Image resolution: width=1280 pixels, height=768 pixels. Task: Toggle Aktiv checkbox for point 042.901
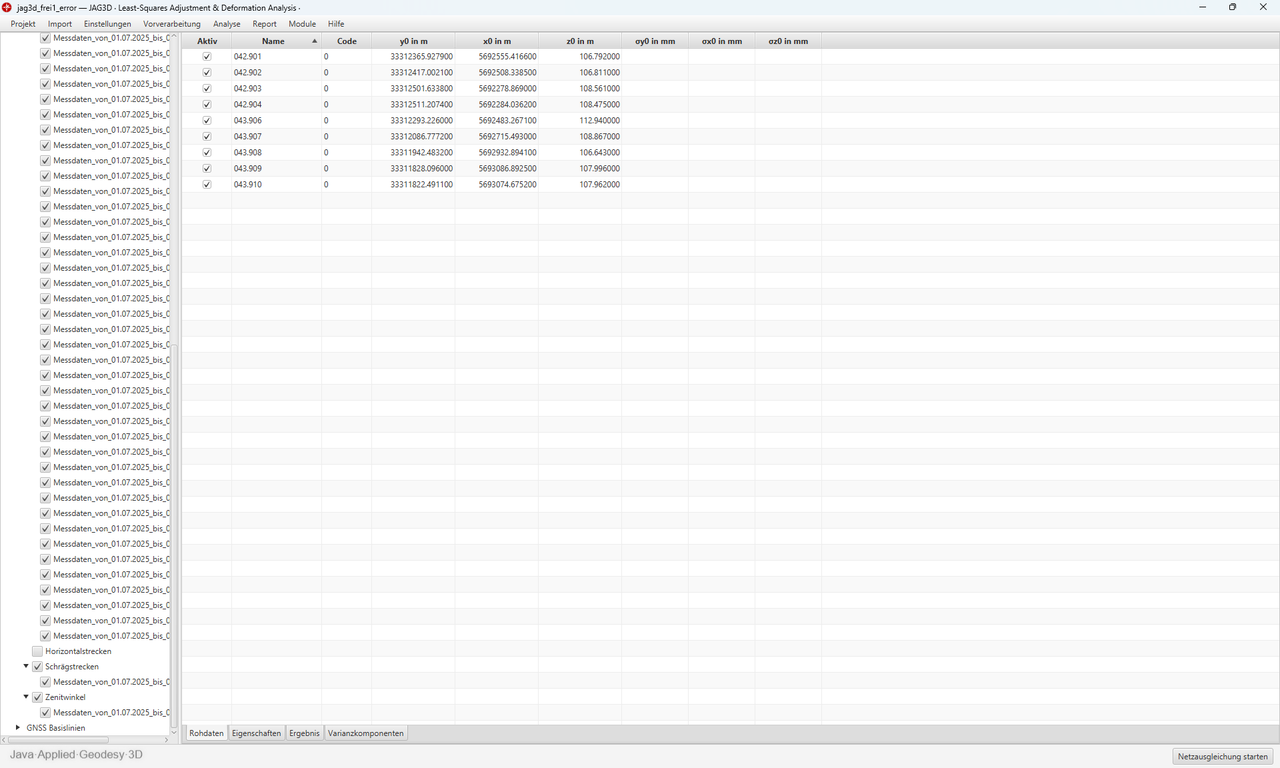point(207,57)
